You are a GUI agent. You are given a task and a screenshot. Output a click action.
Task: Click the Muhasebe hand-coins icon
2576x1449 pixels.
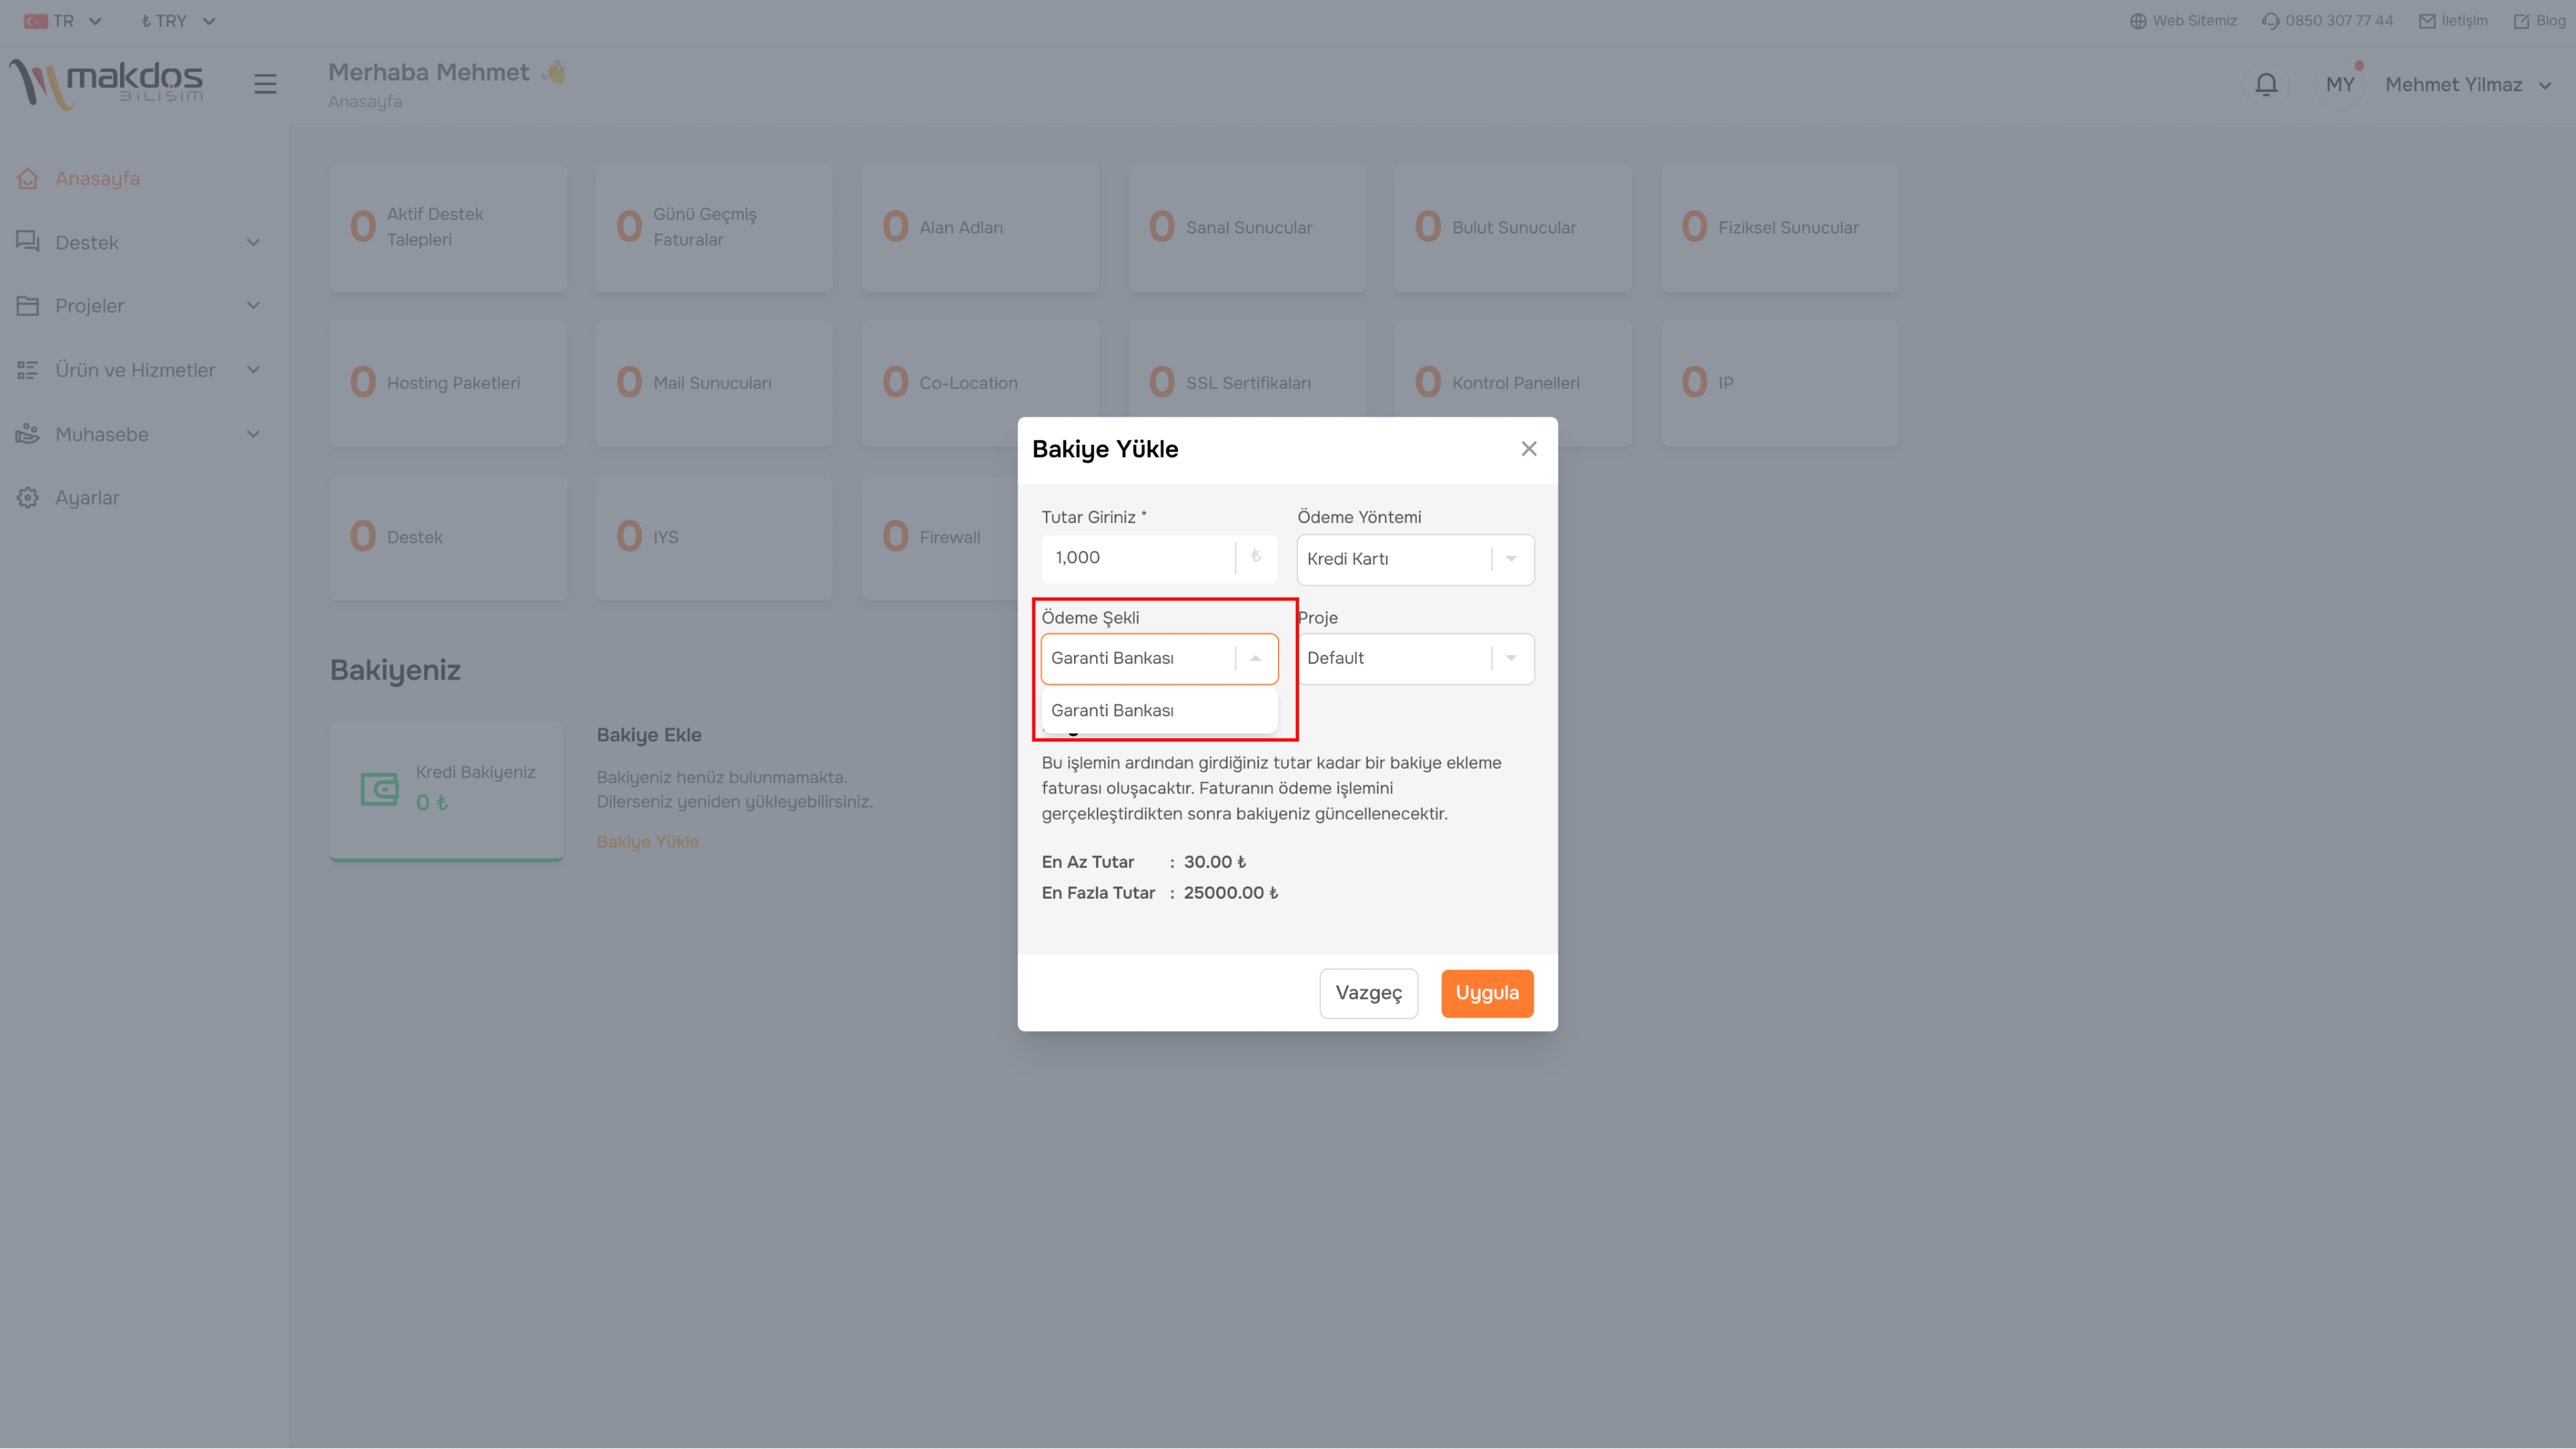click(28, 434)
